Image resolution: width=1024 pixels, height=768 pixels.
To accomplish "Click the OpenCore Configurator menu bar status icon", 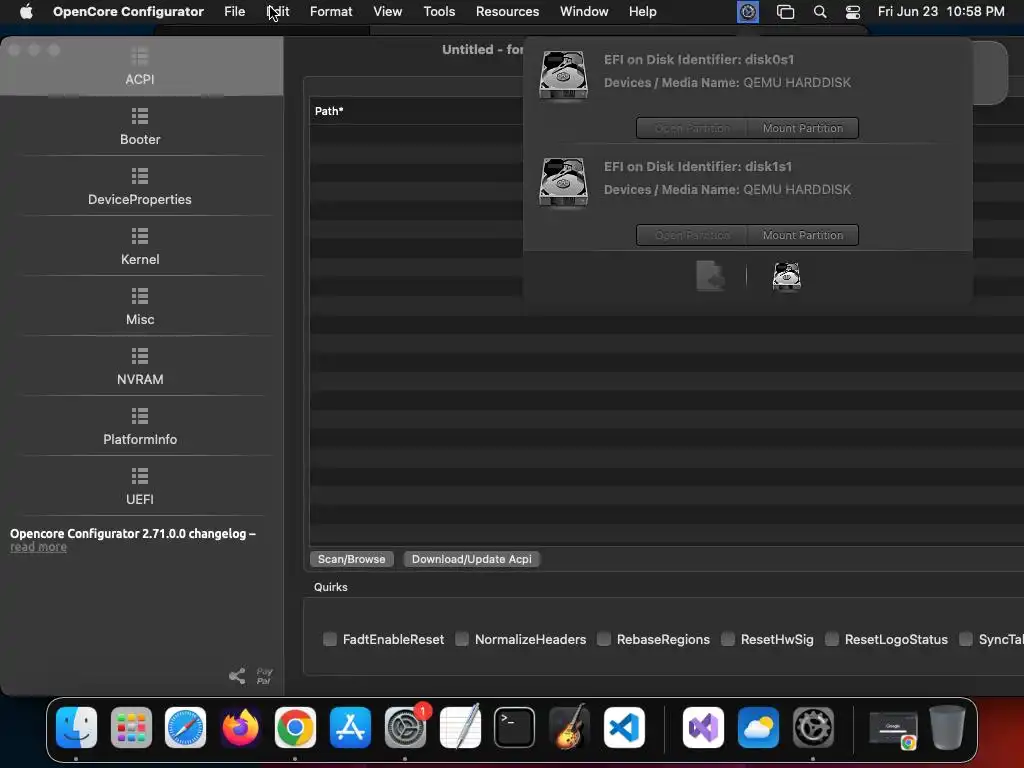I will pos(748,12).
